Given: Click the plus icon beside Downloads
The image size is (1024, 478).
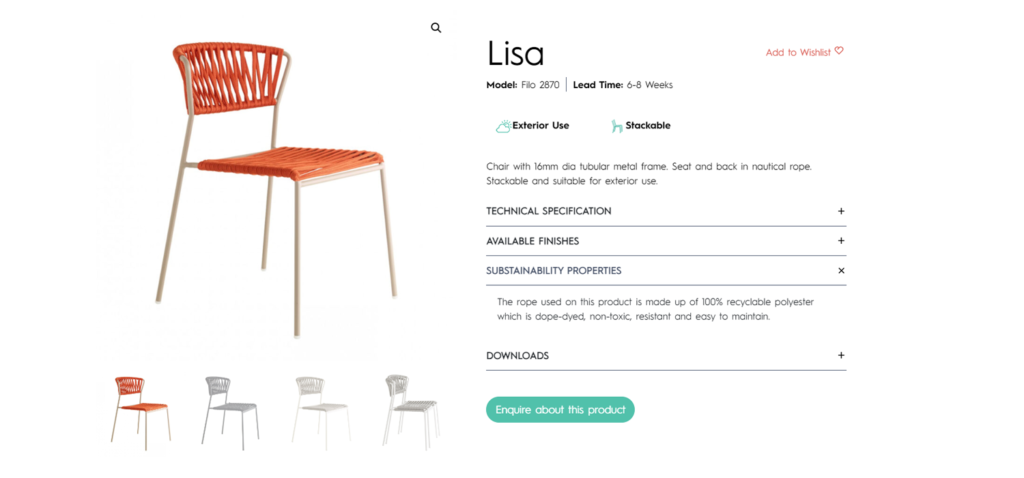Looking at the screenshot, I should coord(841,356).
